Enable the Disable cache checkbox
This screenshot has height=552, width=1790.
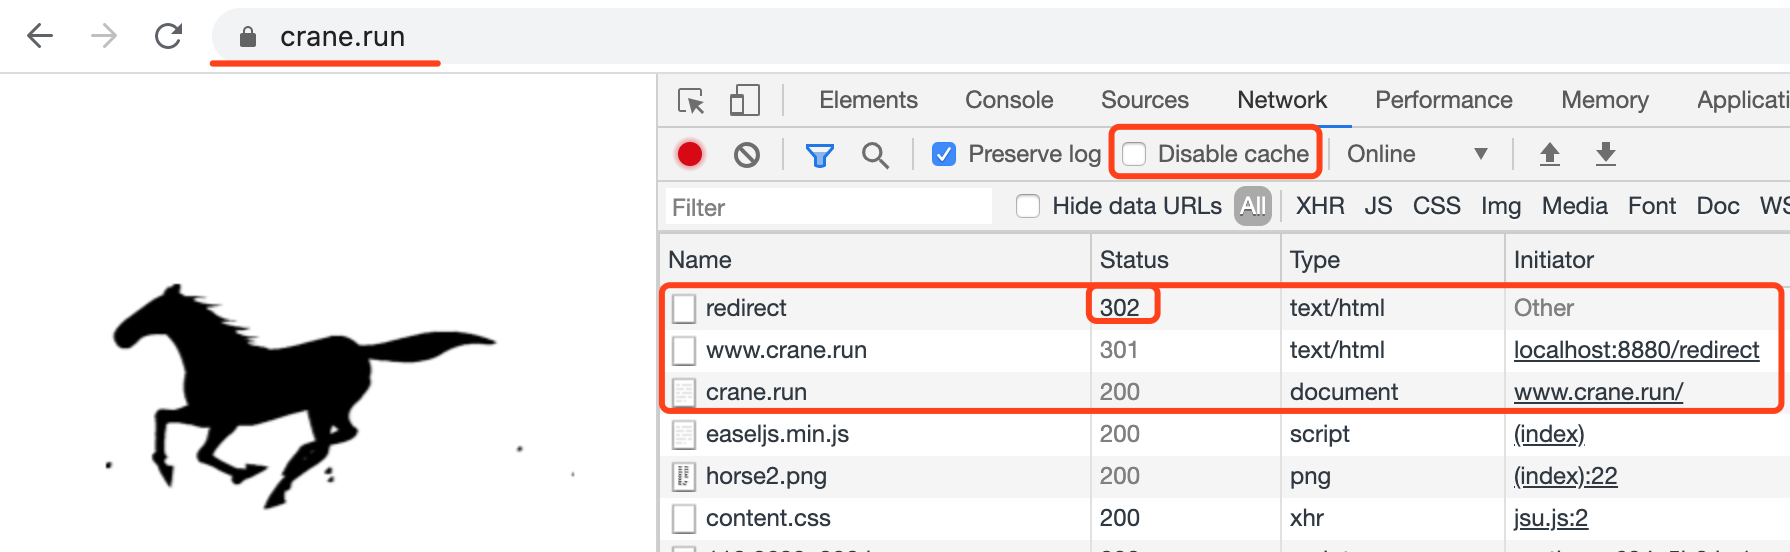[1134, 154]
